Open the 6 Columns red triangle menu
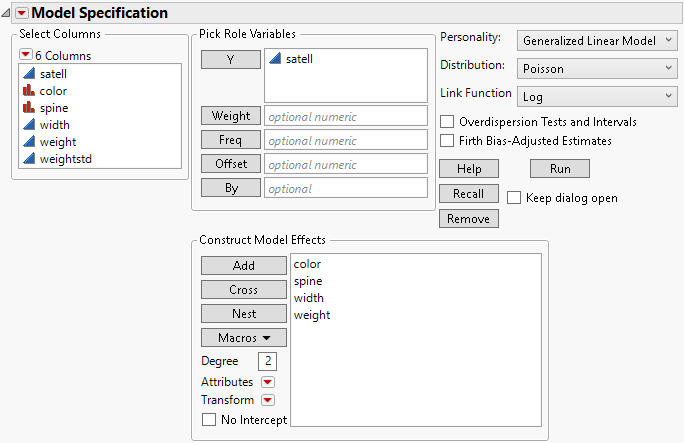This screenshot has height=443, width=684. [26, 55]
